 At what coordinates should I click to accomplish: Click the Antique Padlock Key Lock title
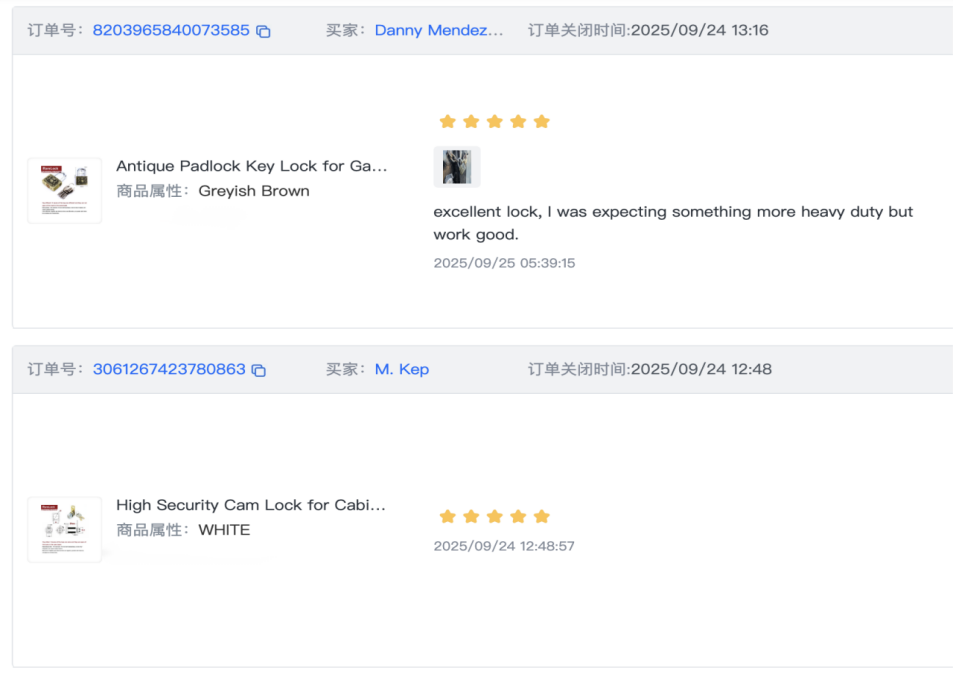[251, 166]
